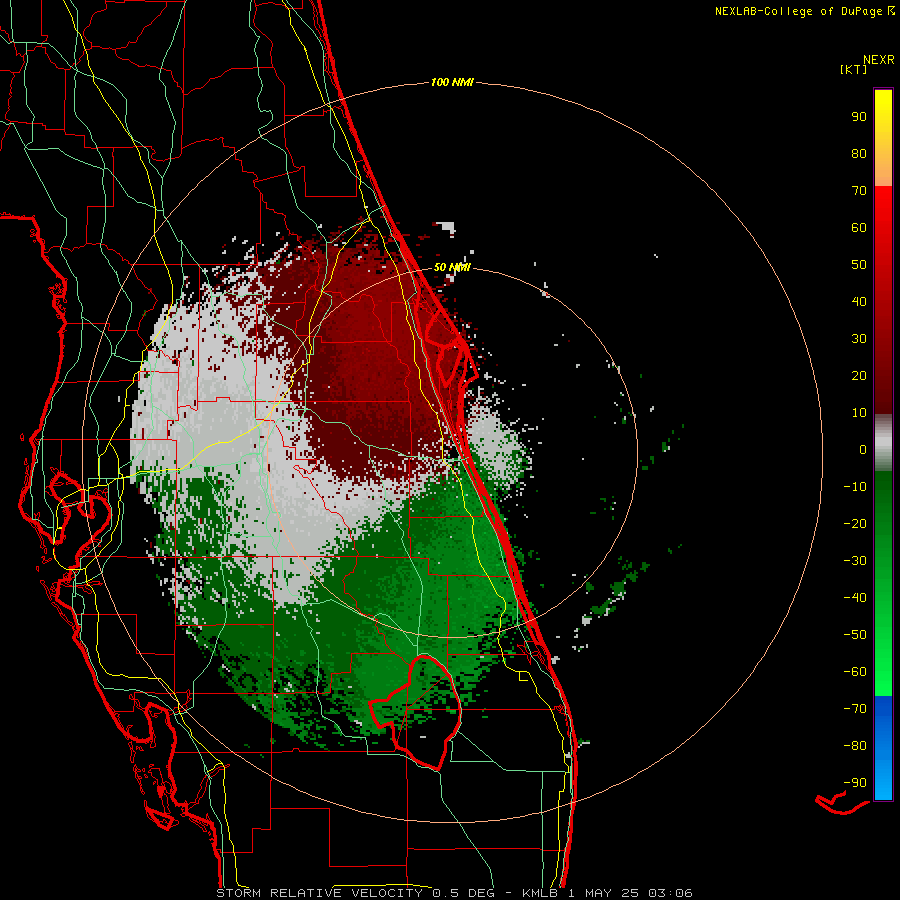Click the KT units label above color bar
The image size is (900, 900).
click(854, 69)
